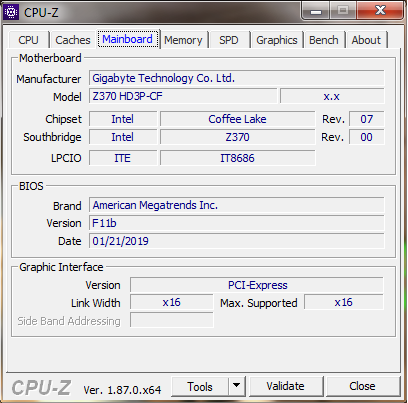The width and height of the screenshot is (408, 403).
Task: Go to the SPD tab
Action: tap(229, 40)
